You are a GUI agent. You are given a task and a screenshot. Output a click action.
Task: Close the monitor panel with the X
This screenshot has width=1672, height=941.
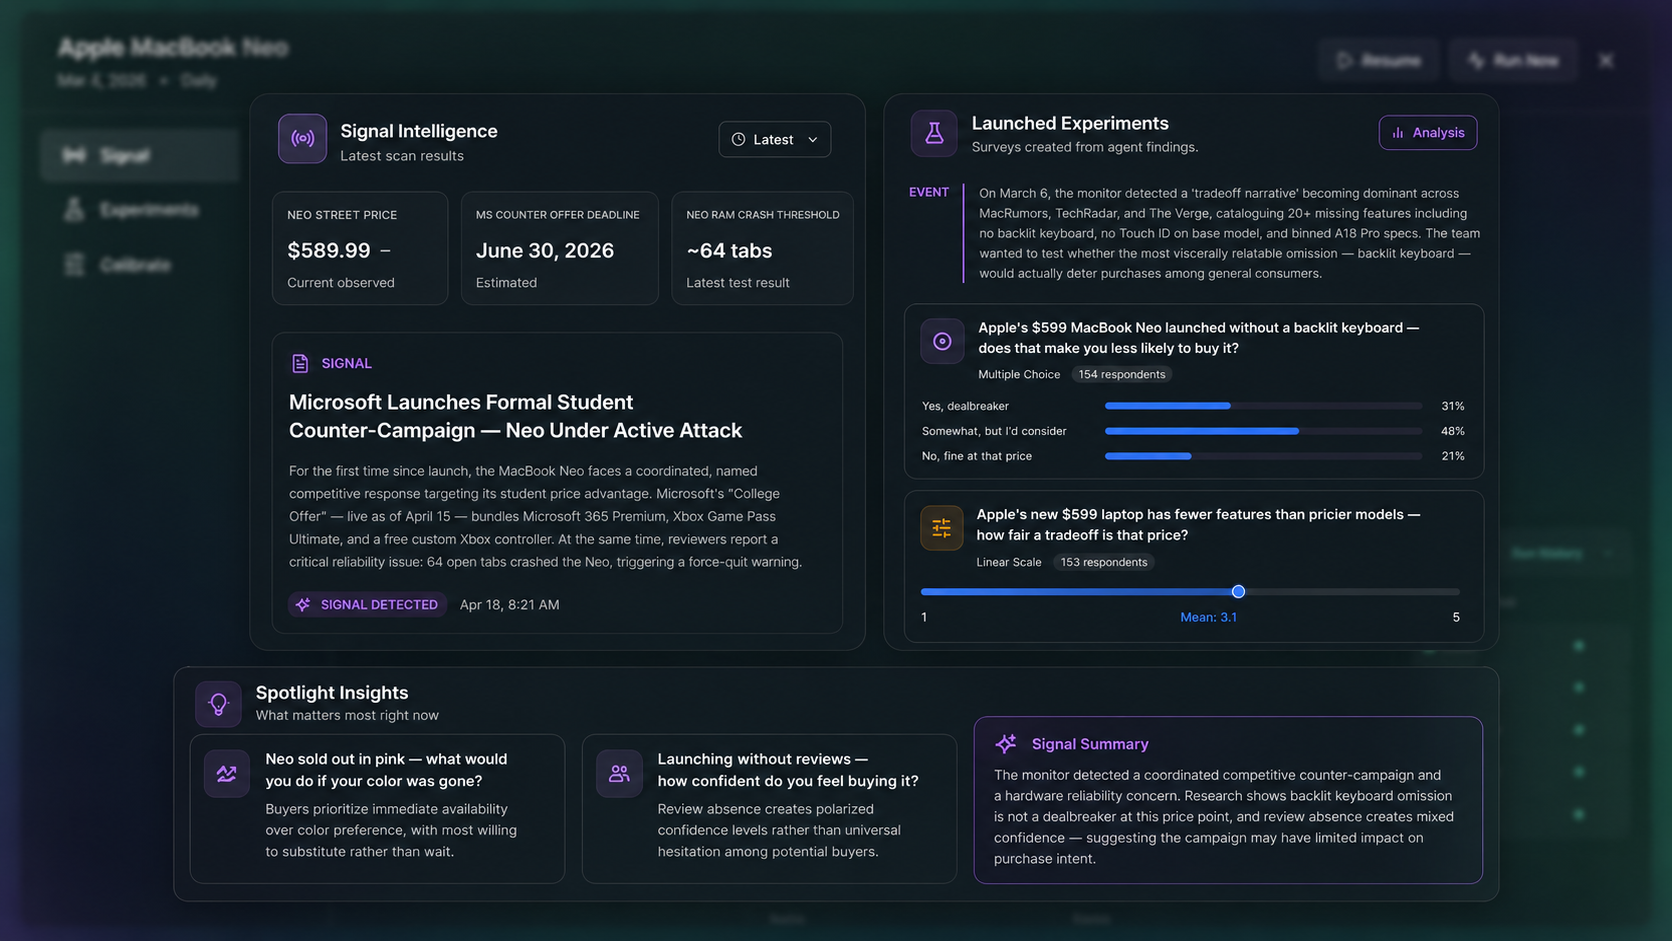(1606, 61)
